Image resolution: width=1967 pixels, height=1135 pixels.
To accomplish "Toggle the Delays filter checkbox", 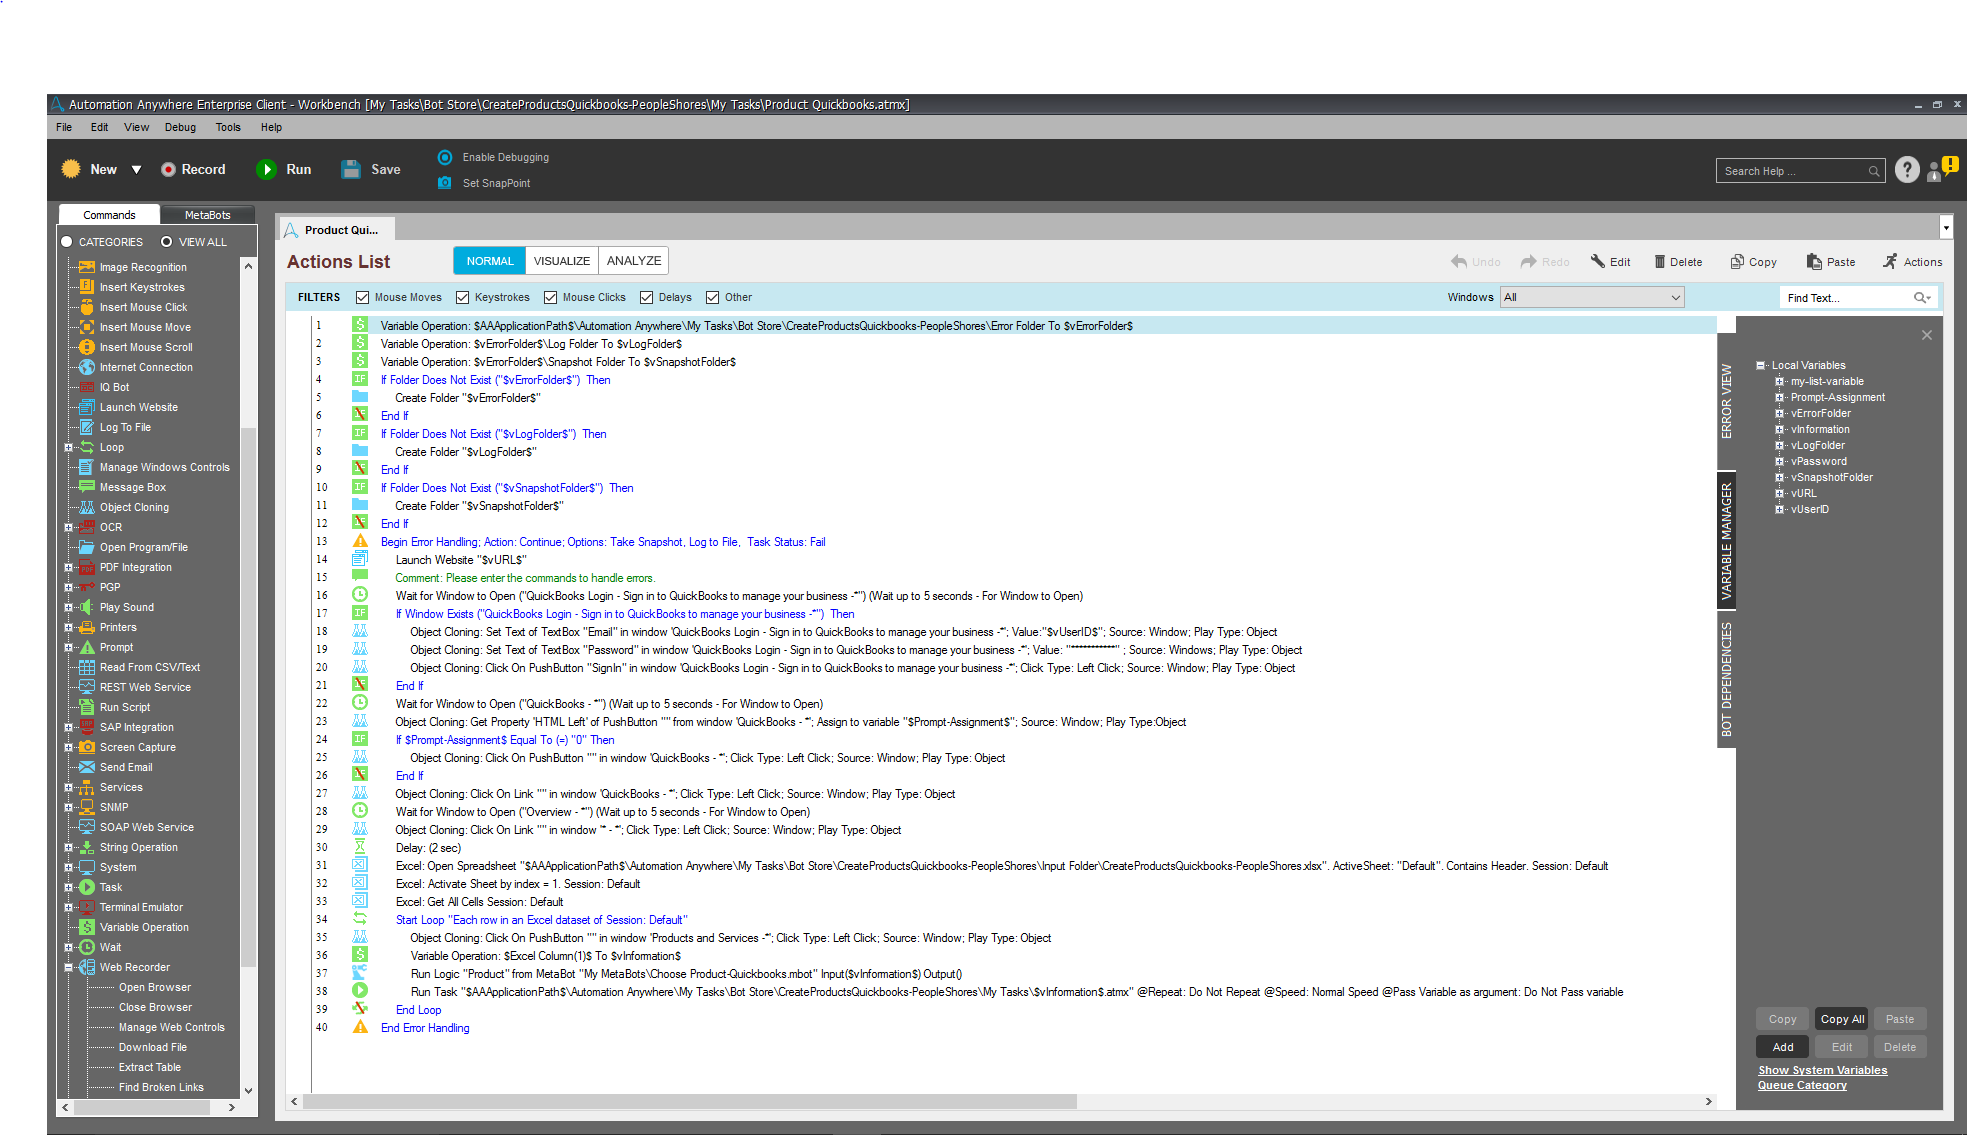I will point(647,297).
